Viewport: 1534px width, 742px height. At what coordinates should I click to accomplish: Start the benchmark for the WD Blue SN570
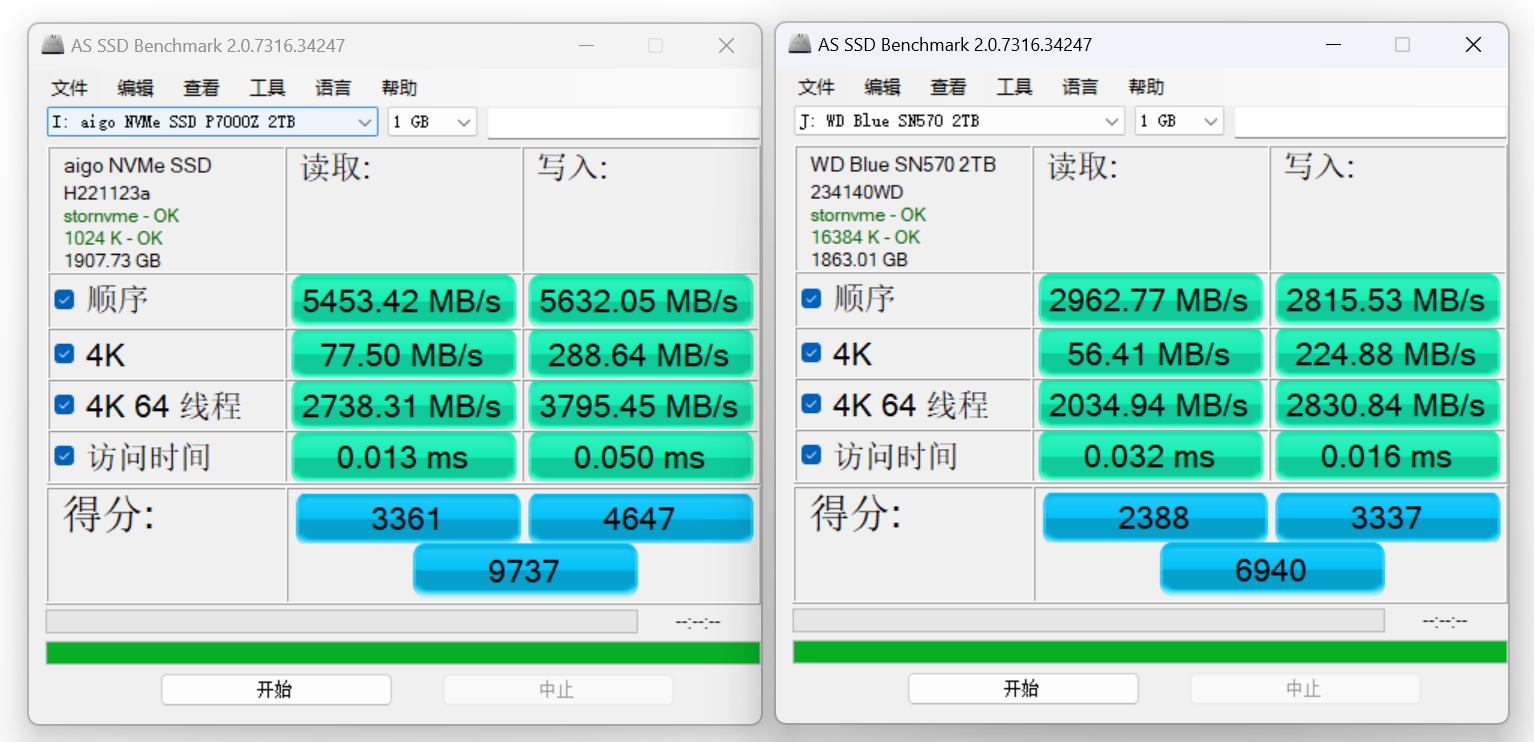(x=1022, y=688)
